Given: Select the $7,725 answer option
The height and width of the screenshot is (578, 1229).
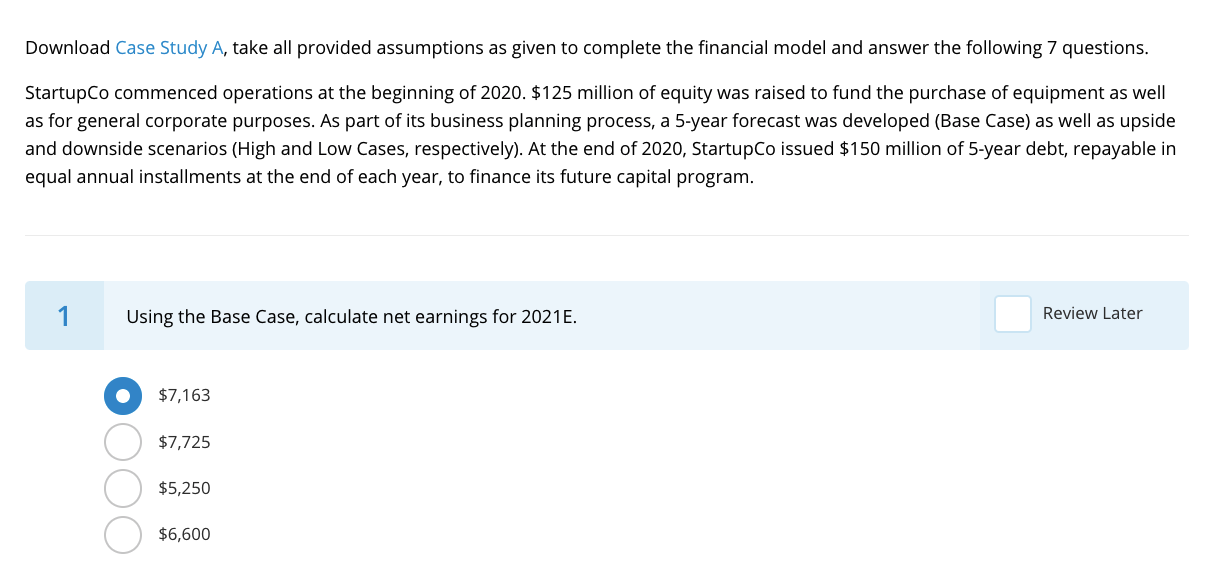Looking at the screenshot, I should [122, 441].
